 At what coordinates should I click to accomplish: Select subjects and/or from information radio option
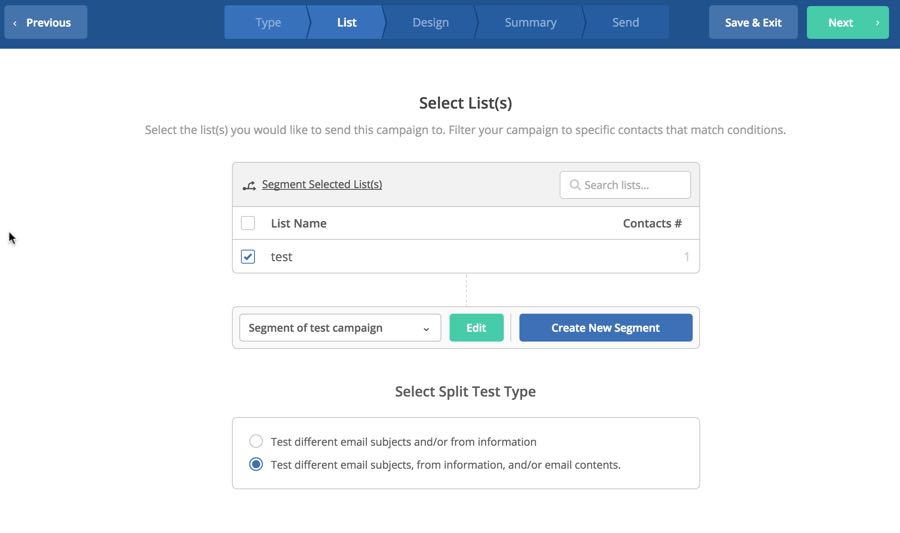[x=256, y=441]
